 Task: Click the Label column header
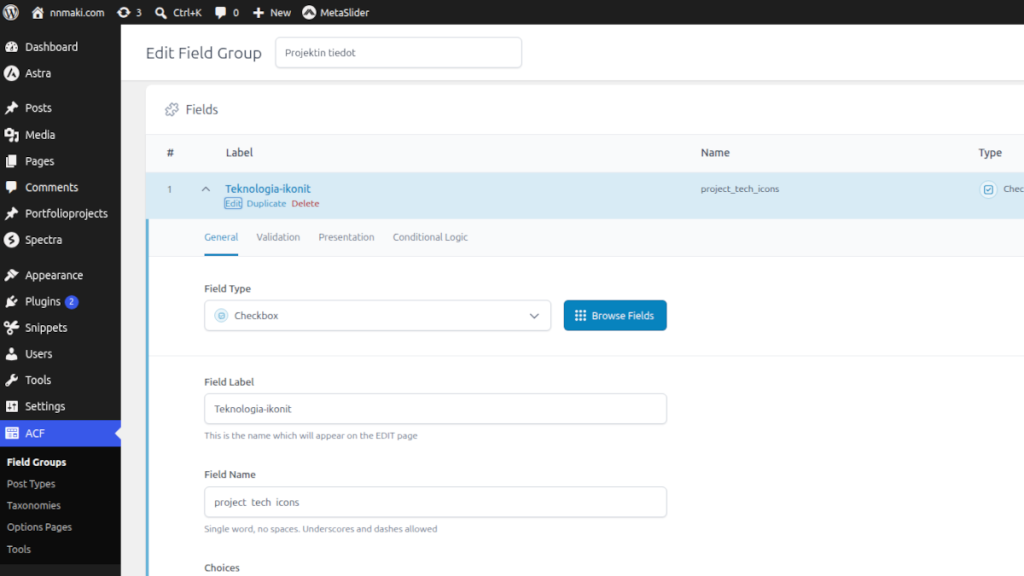pos(239,152)
